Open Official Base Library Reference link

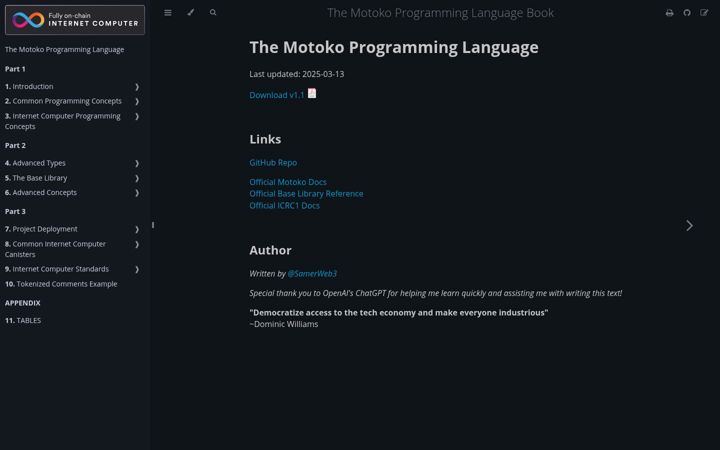306,194
